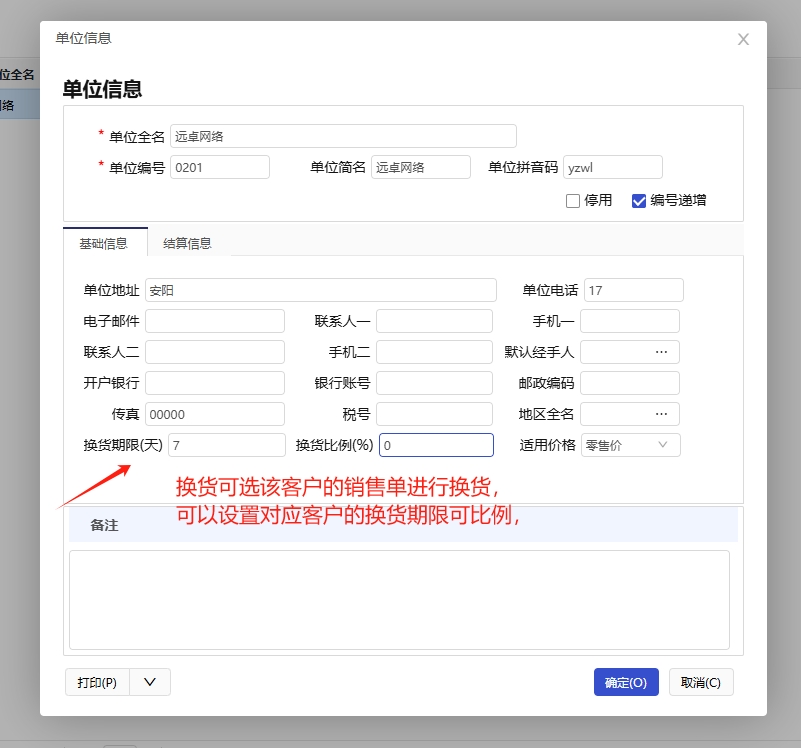This screenshot has width=801, height=748.
Task: Close the 单位信息 dialog with the X
Action: [743, 39]
